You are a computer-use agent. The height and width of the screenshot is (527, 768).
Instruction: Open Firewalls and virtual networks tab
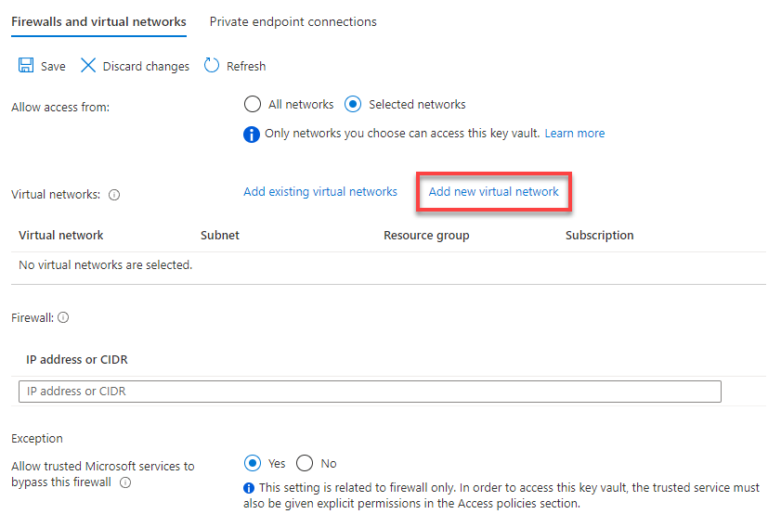point(98,22)
